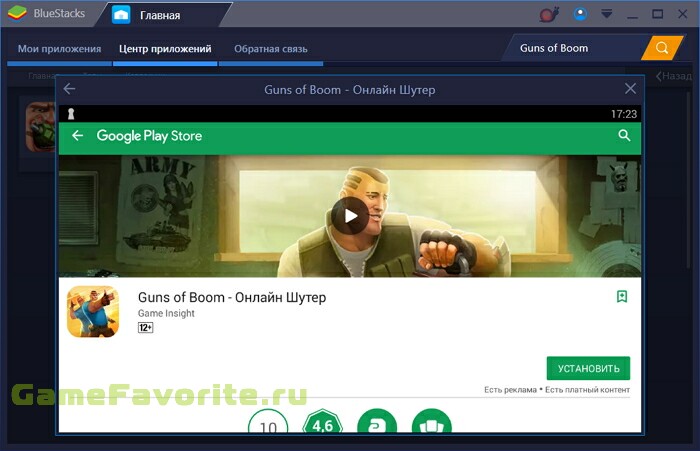
Task: Click the 4,6 rating badge
Action: (322, 421)
